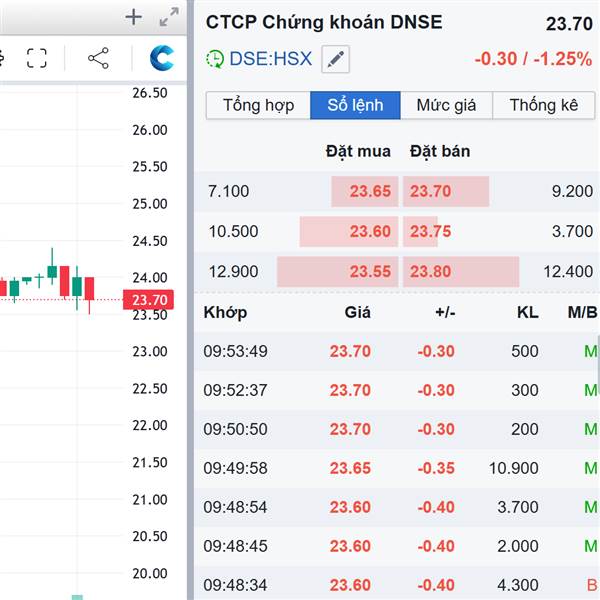Select the trade row at 09:48:54

pos(396,507)
